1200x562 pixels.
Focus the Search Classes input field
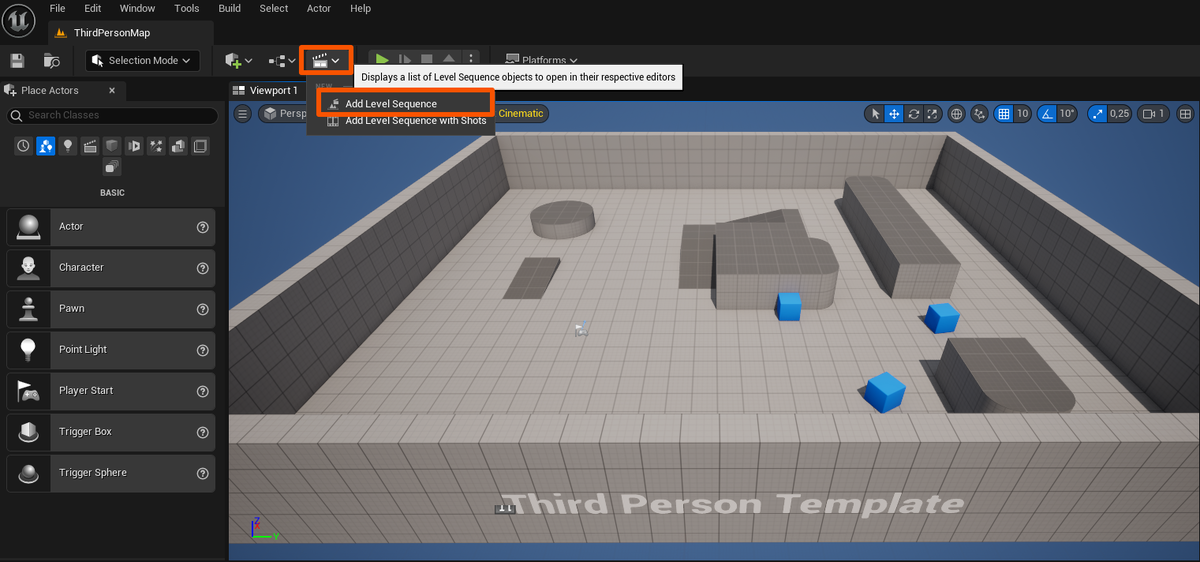click(x=112, y=115)
